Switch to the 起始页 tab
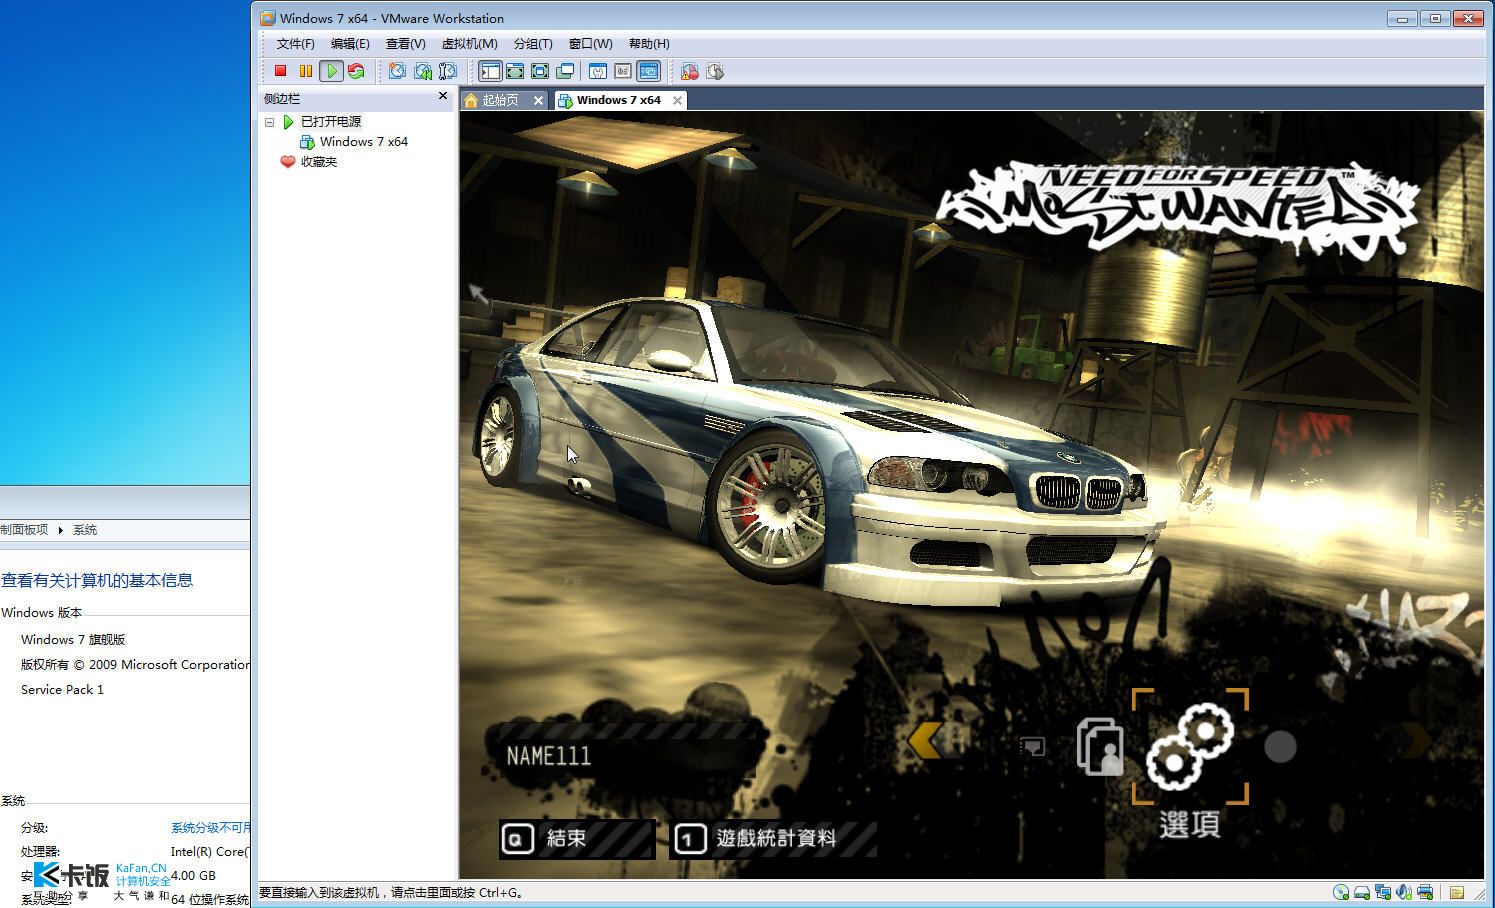 [500, 100]
